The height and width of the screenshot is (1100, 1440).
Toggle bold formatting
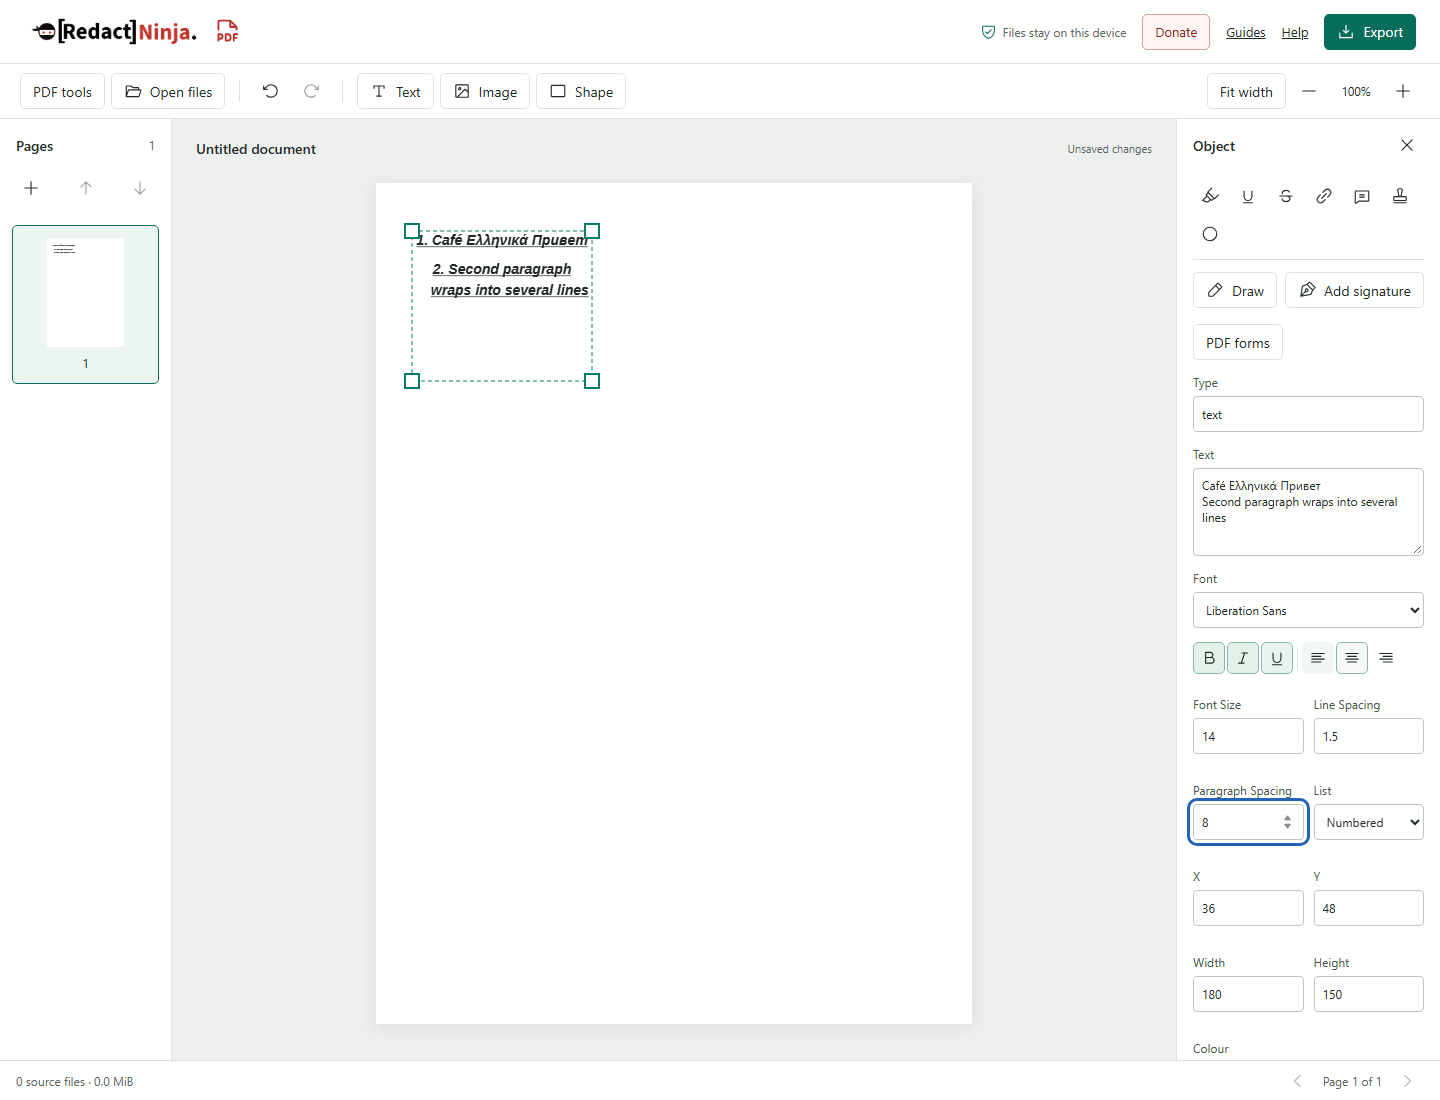click(1209, 658)
